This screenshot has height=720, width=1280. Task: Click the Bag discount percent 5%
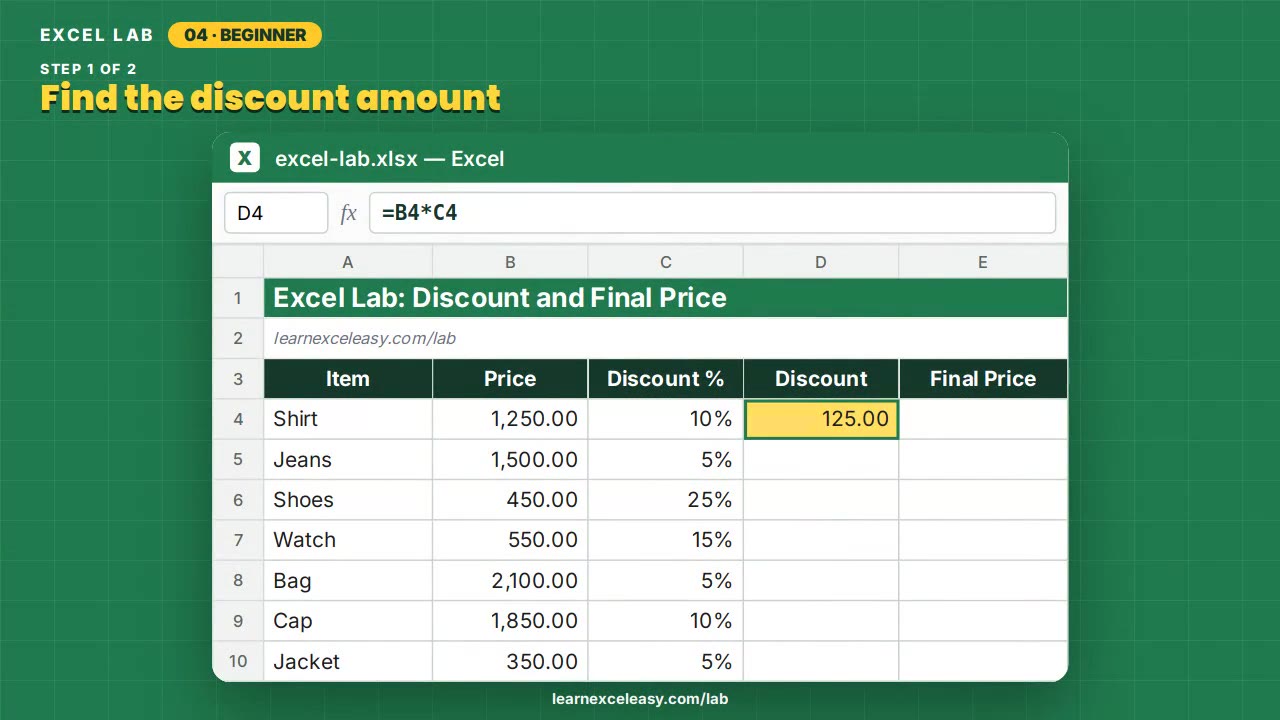click(666, 581)
